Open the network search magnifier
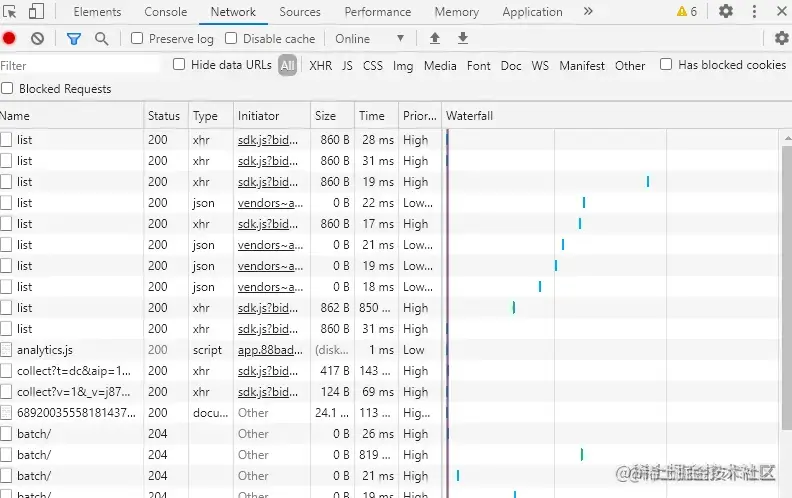Viewport: 792px width, 498px height. [x=102, y=38]
